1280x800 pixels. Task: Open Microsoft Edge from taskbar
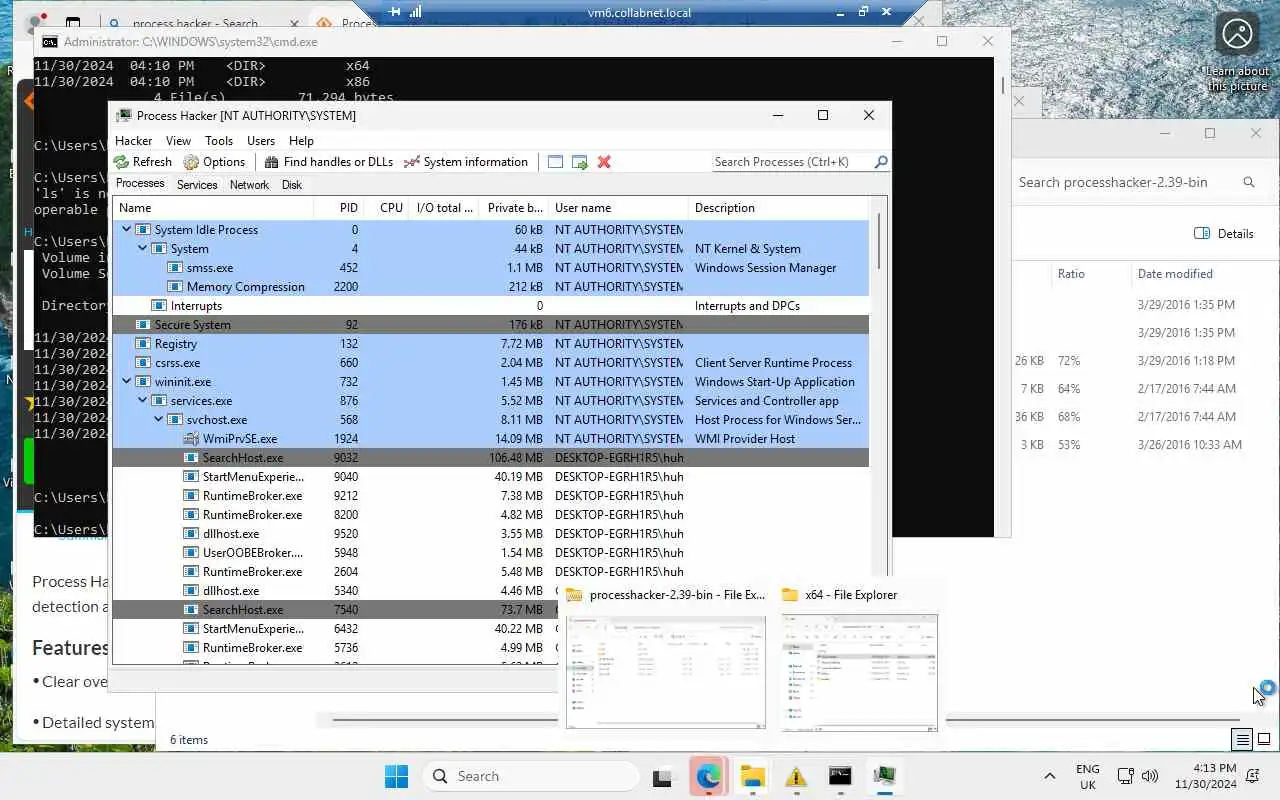pyautogui.click(x=708, y=776)
